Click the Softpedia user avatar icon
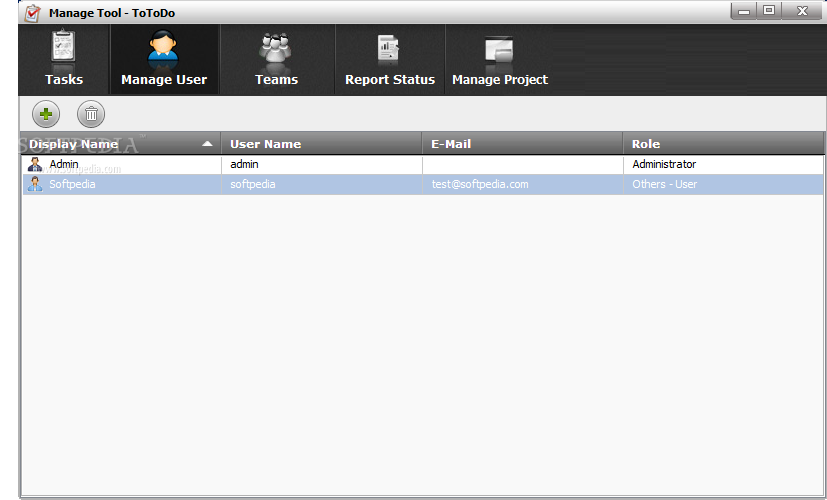The image size is (827, 500). click(x=35, y=184)
